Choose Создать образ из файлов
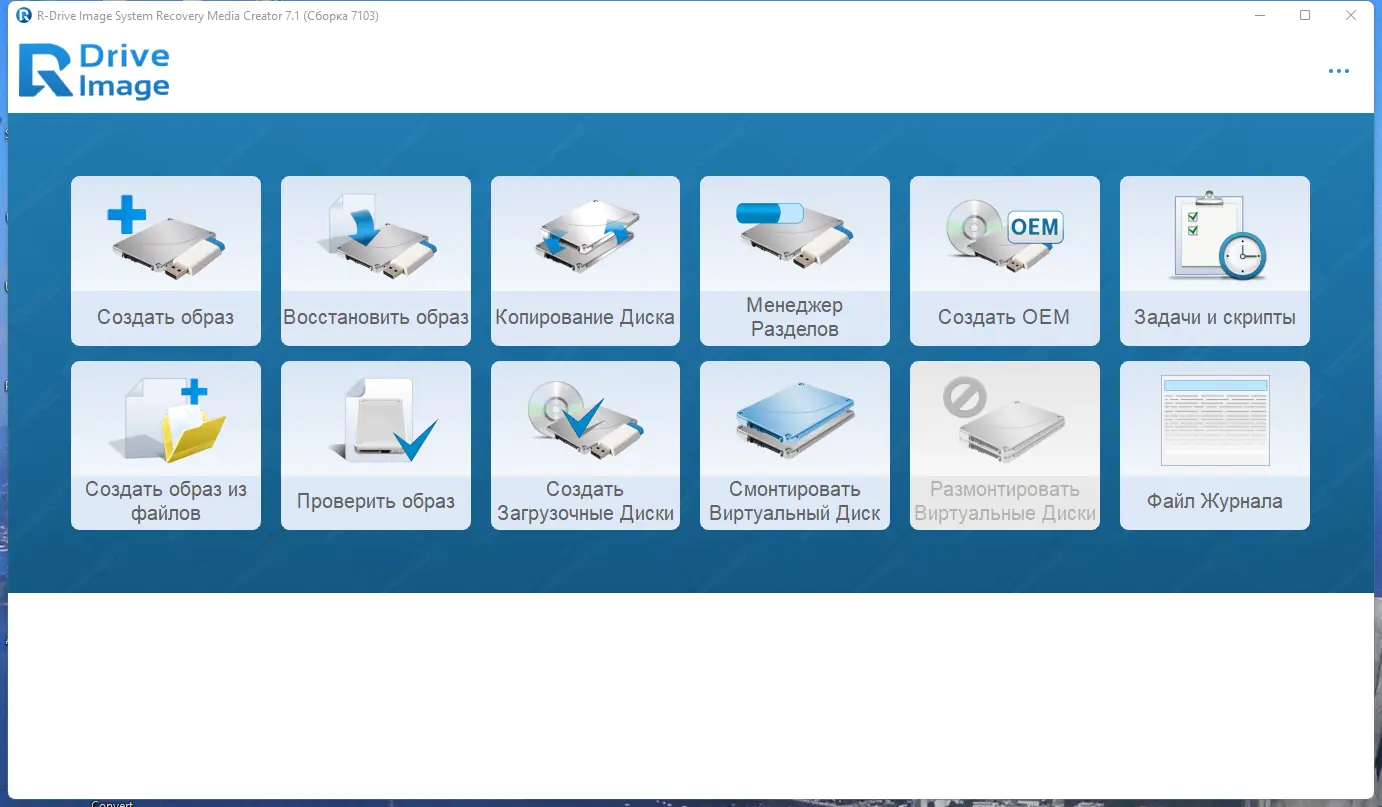The width and height of the screenshot is (1382, 807). [166, 445]
